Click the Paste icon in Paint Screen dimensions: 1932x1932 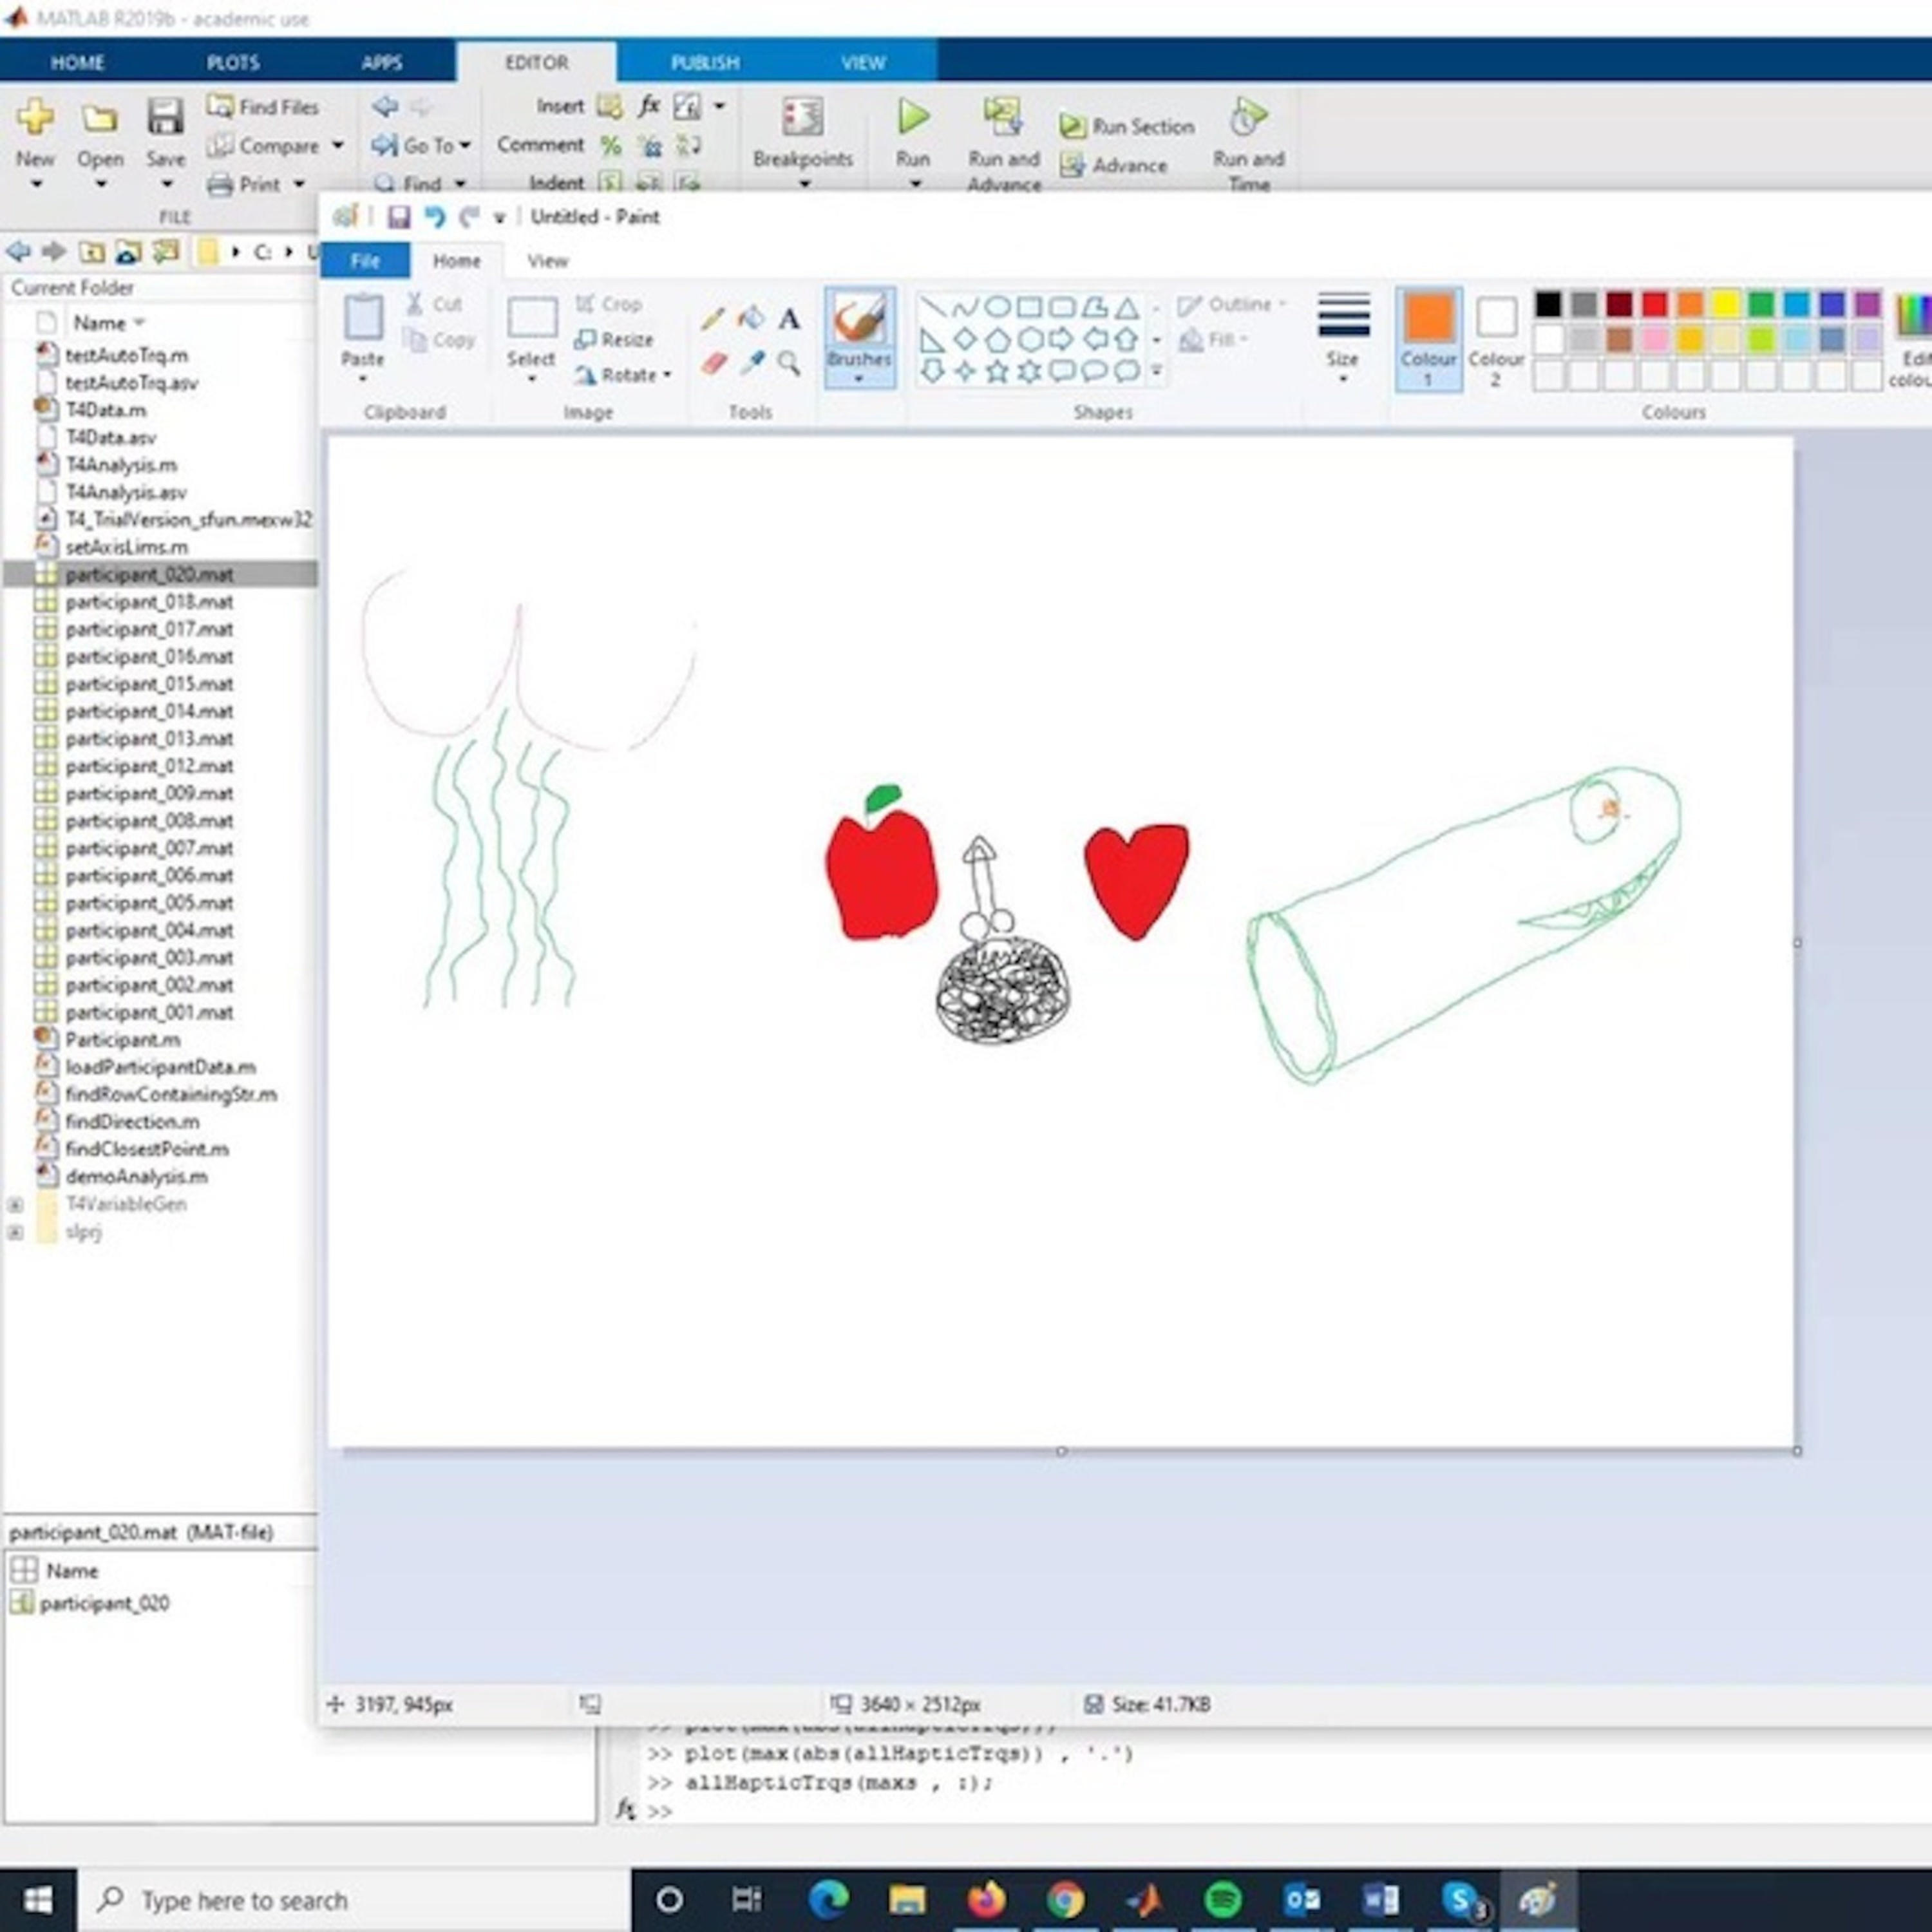(363, 318)
